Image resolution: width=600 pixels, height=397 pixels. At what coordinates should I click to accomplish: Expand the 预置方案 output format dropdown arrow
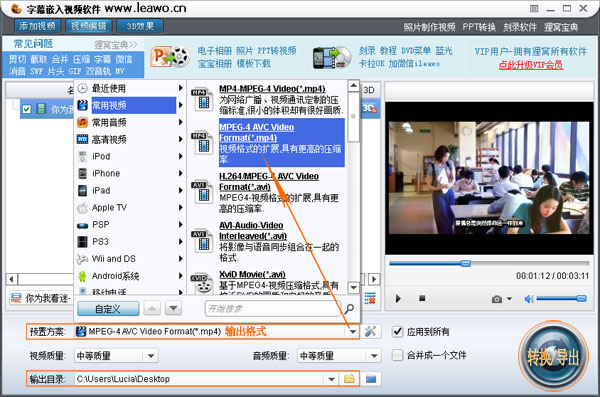pyautogui.click(x=353, y=332)
